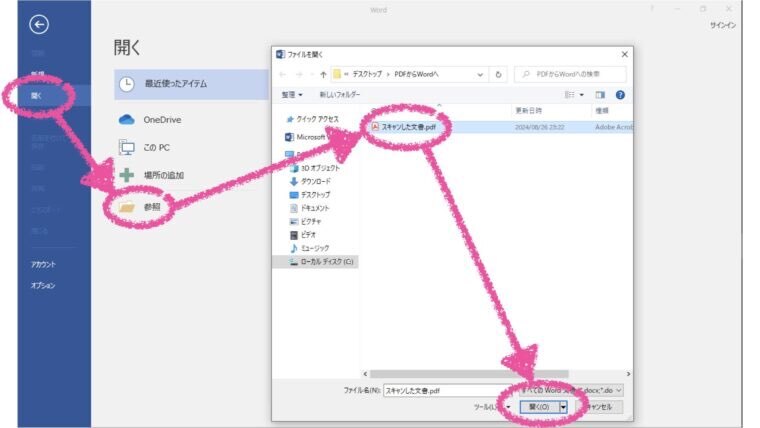Close the ファイルを開く dialog
Screen dimensions: 760x428
[x=624, y=54]
